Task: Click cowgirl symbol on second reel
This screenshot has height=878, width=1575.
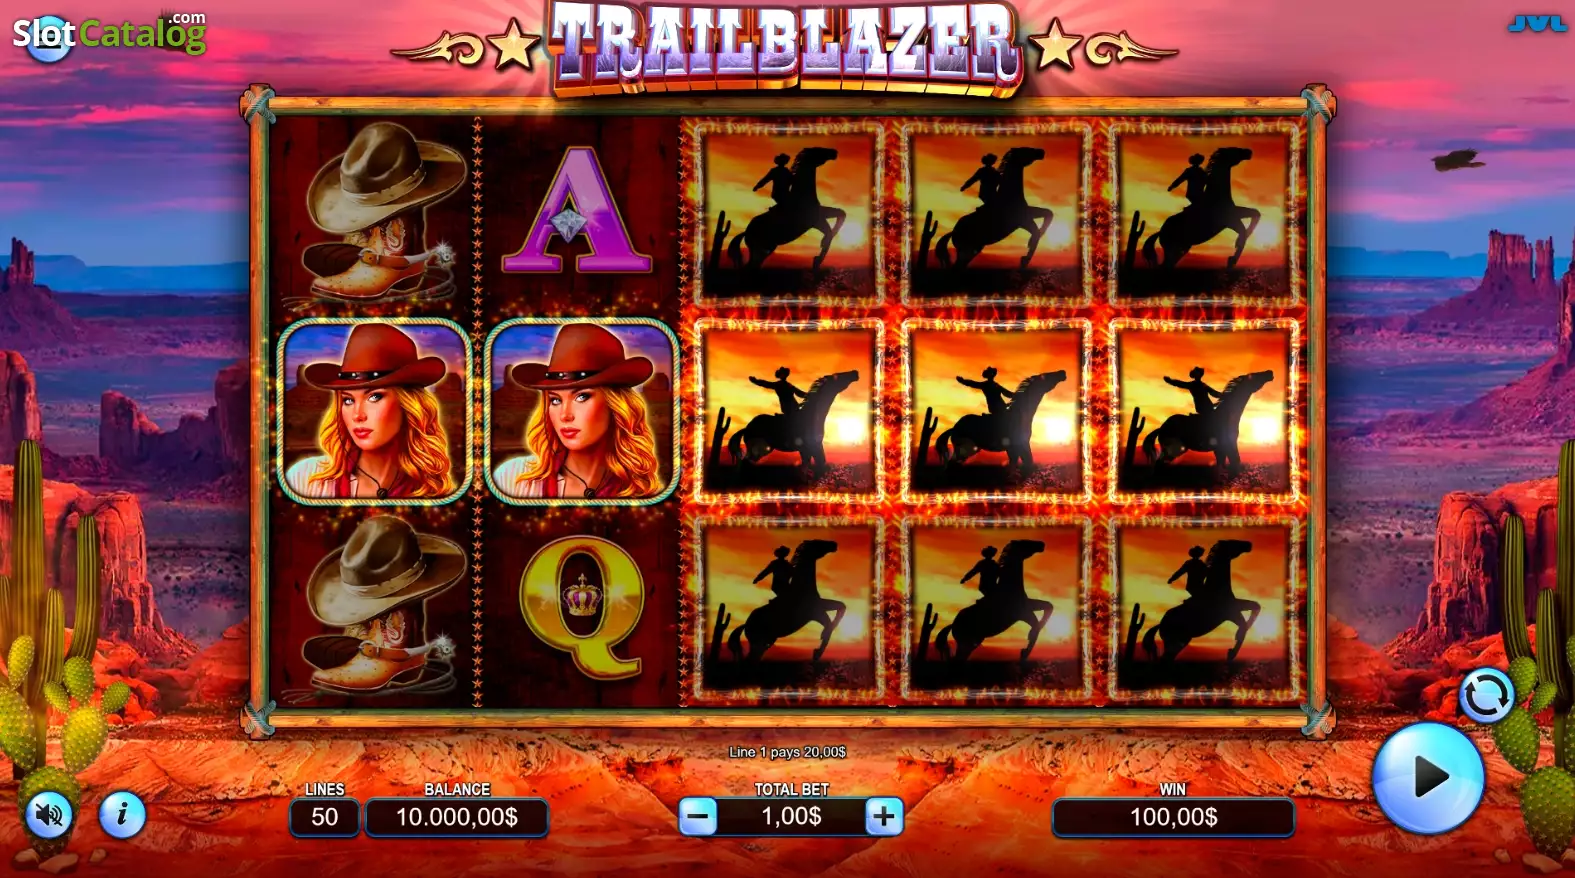Action: 582,411
